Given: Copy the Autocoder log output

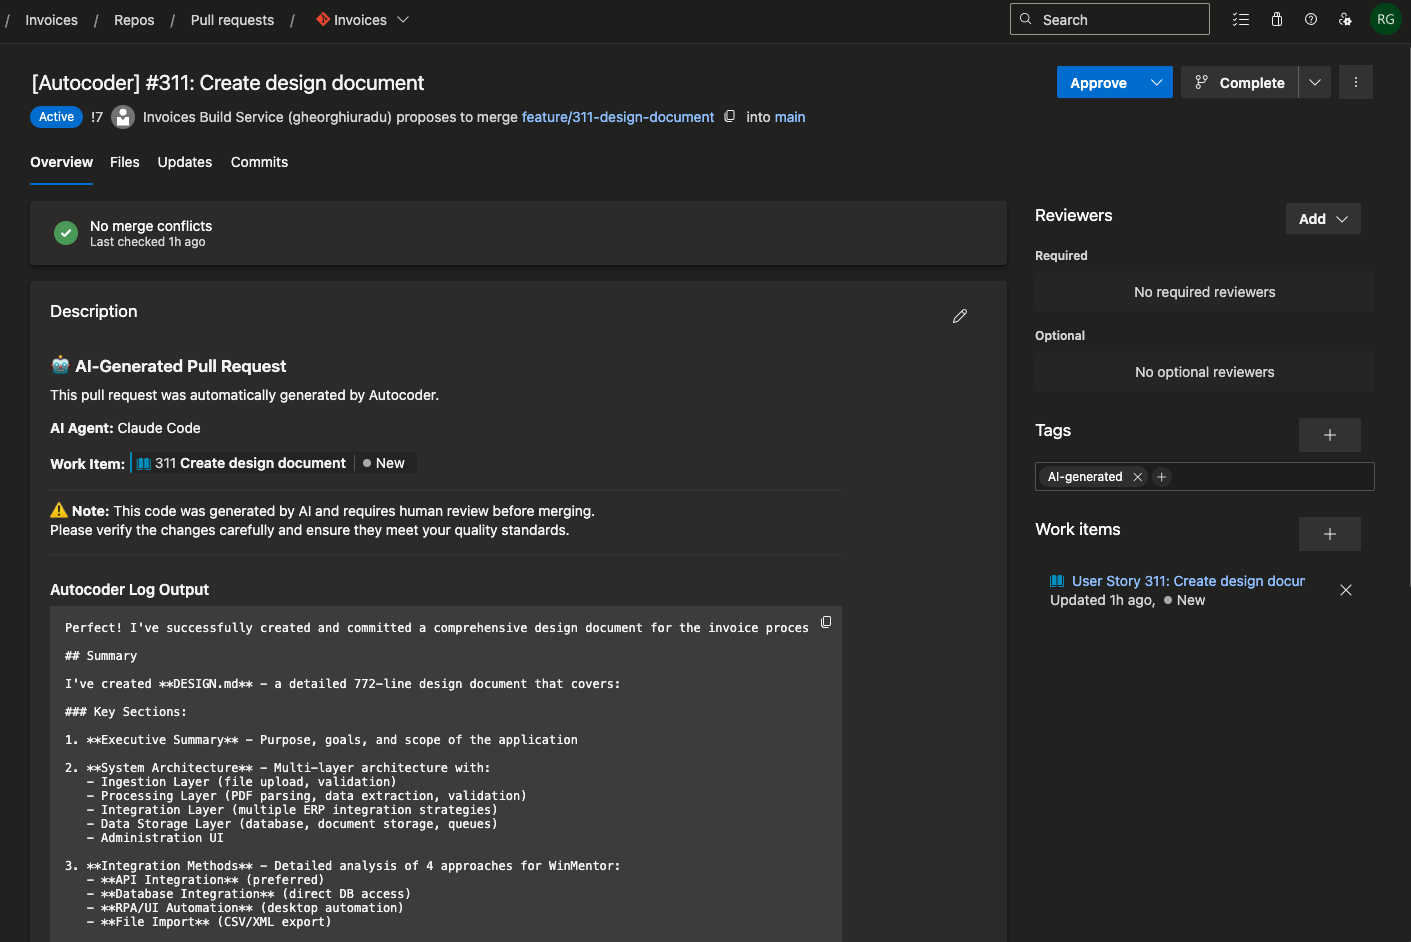Looking at the screenshot, I should [826, 622].
